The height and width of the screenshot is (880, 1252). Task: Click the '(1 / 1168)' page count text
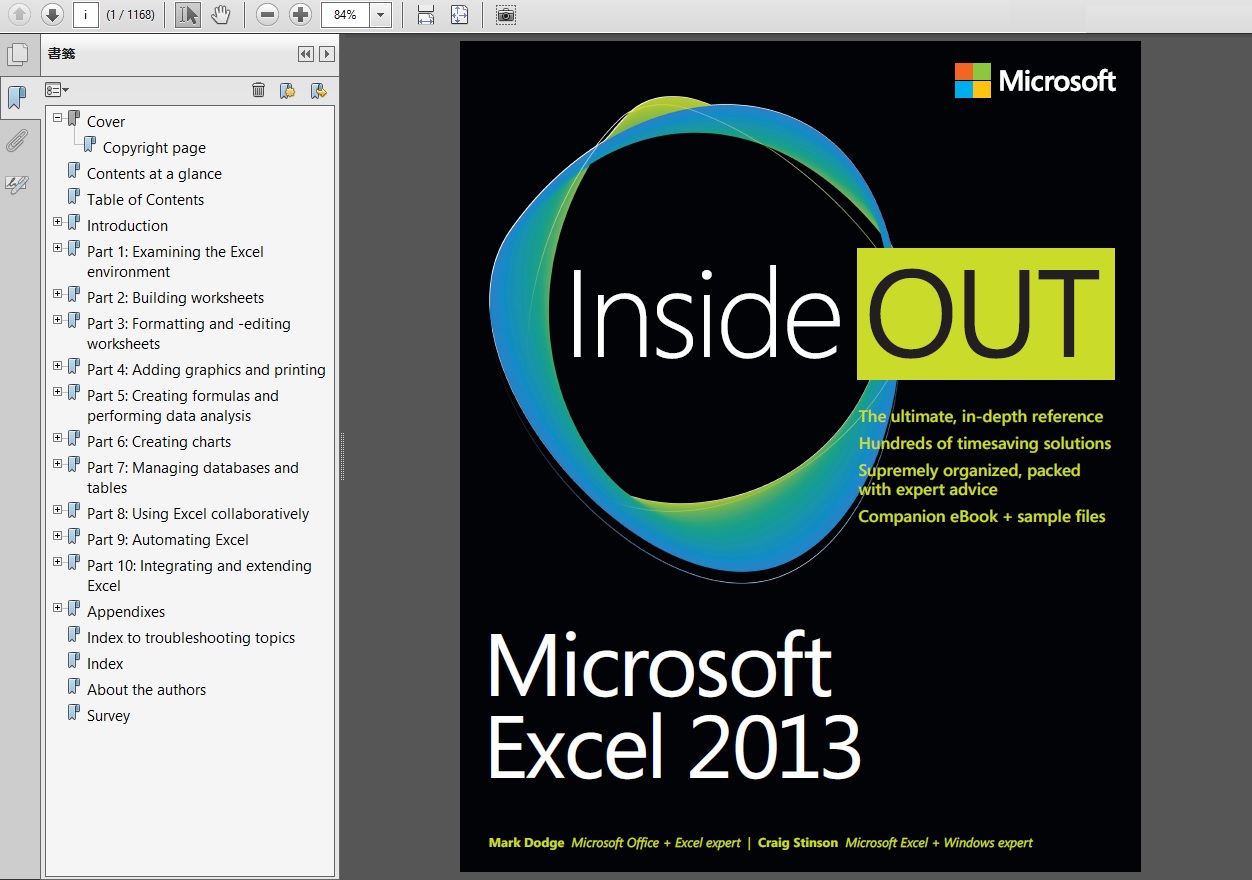130,15
